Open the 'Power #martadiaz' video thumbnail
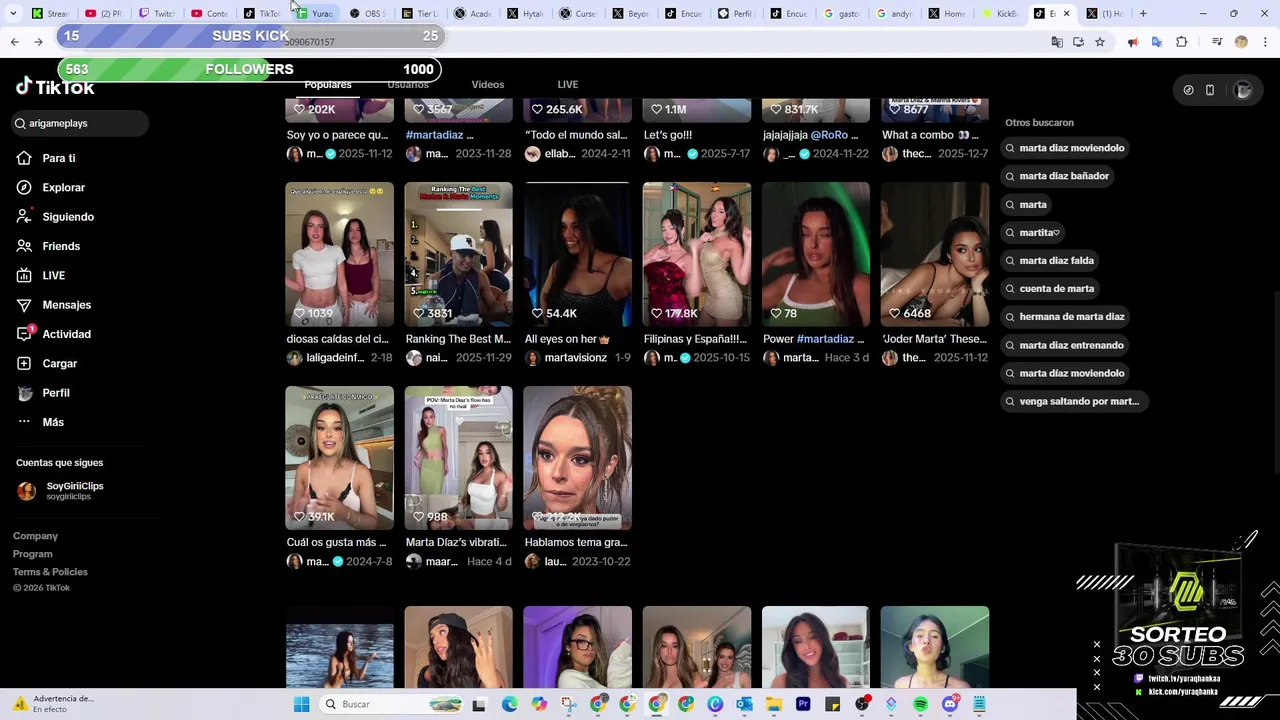Screen dimensions: 1280x720 pyautogui.click(x=816, y=254)
